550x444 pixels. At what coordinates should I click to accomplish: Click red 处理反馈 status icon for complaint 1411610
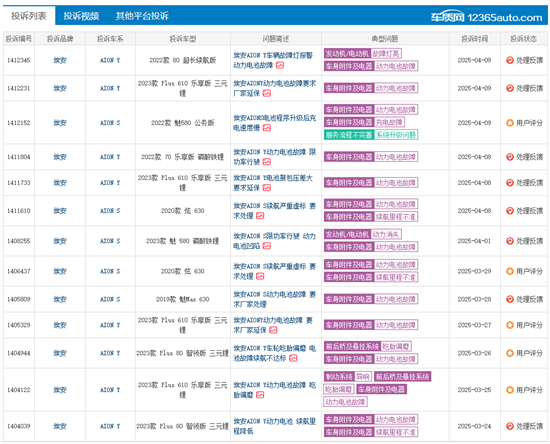coord(510,210)
